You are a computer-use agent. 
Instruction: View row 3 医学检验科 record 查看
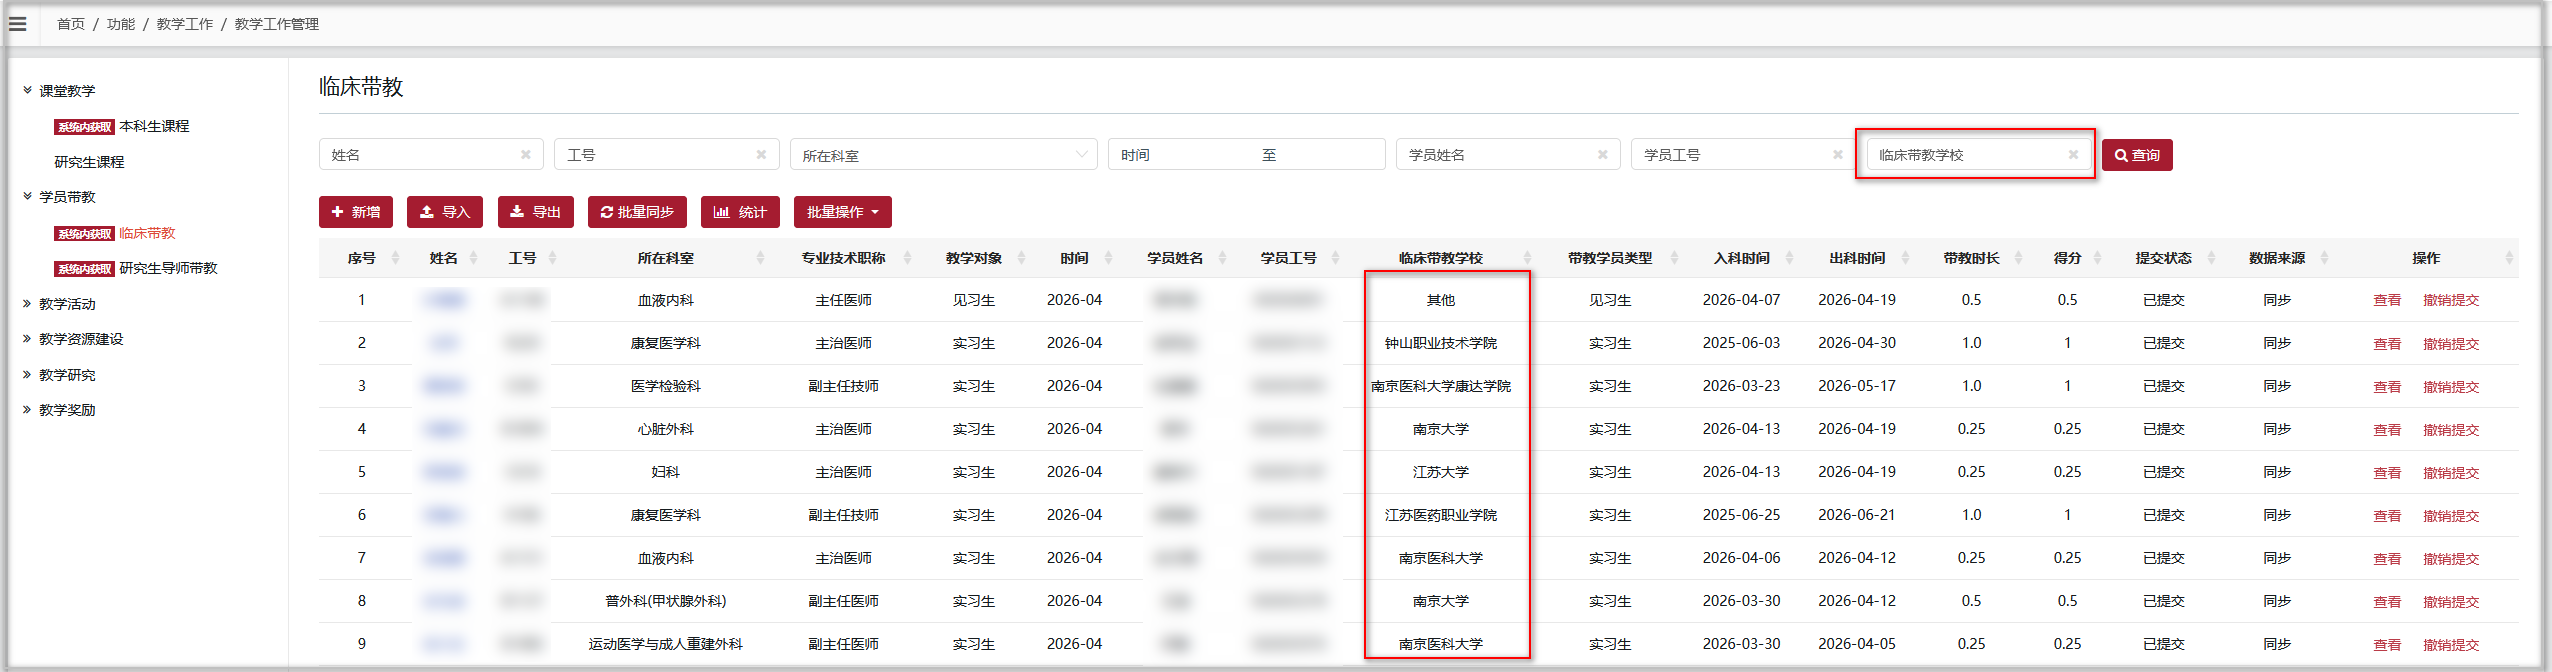click(2387, 387)
